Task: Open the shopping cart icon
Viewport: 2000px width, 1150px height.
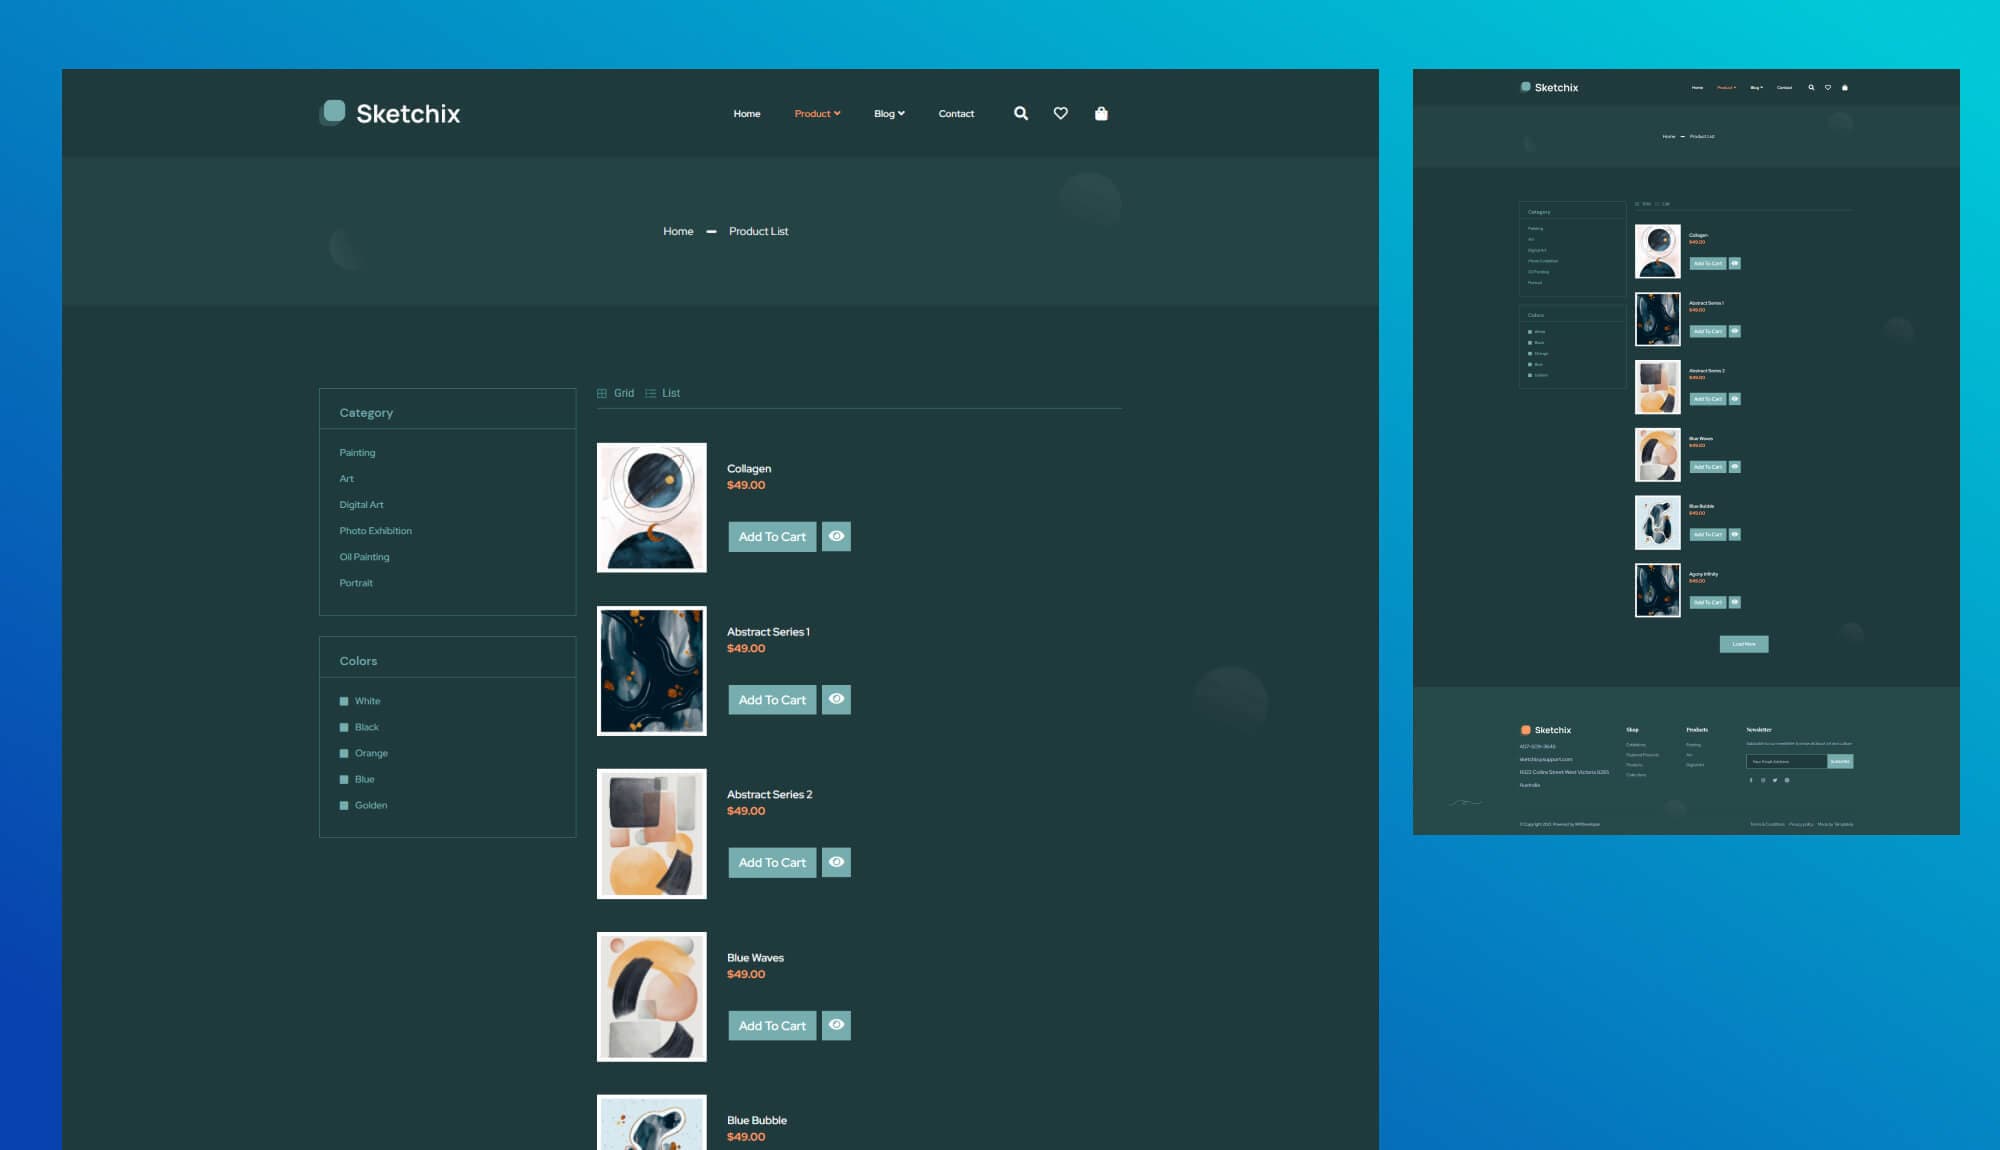Action: coord(1101,114)
